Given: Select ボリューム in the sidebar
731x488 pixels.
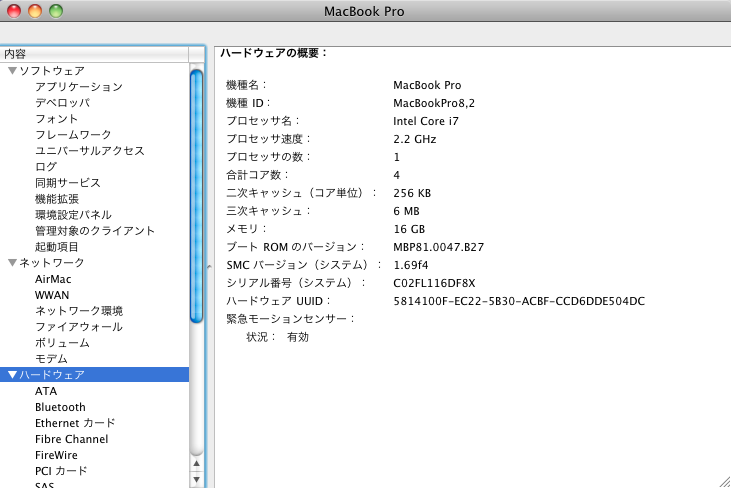Looking at the screenshot, I should click(x=62, y=343).
